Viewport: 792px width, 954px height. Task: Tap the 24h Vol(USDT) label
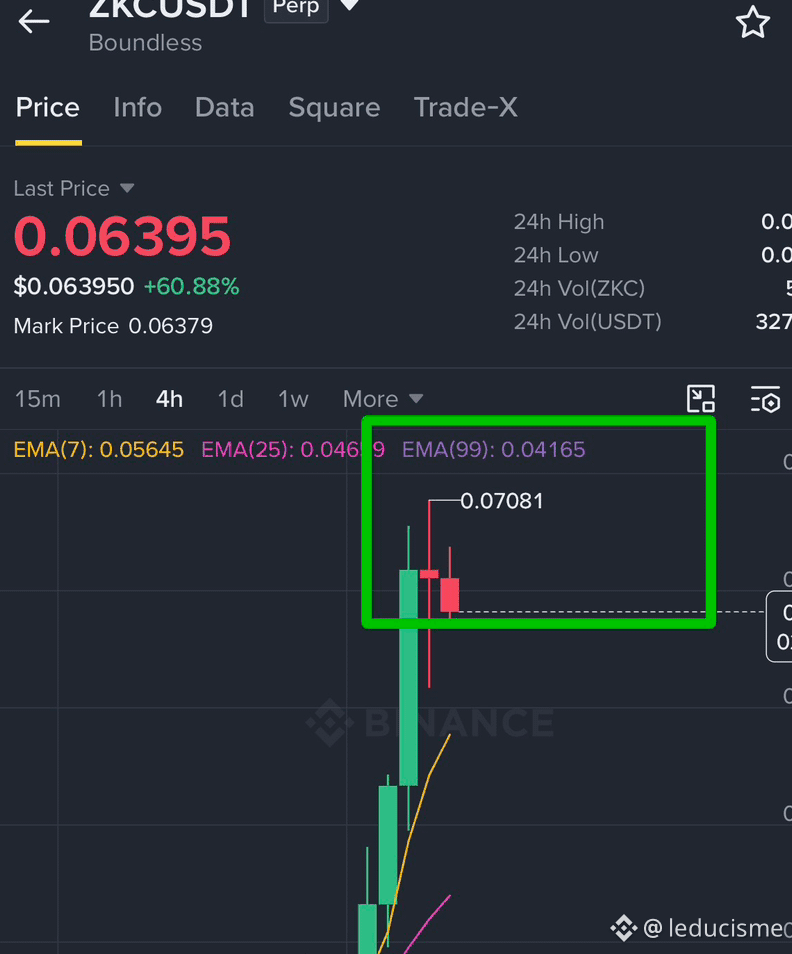(587, 322)
